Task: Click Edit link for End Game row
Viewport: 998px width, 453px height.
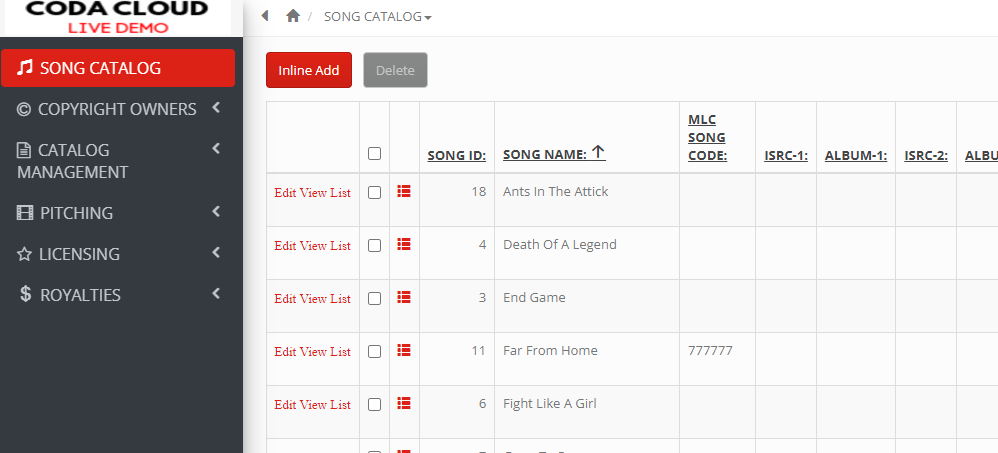Action: [x=285, y=298]
